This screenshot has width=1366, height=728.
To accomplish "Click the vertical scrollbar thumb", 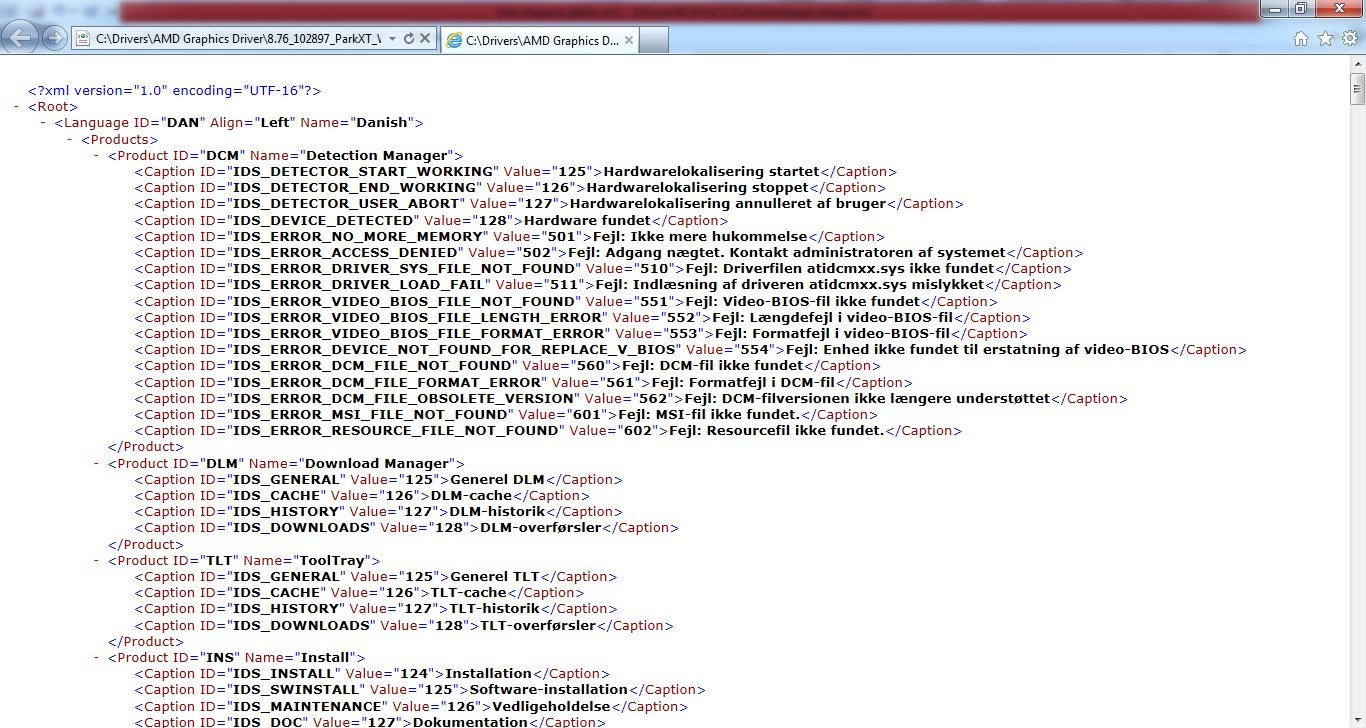I will pos(1357,89).
